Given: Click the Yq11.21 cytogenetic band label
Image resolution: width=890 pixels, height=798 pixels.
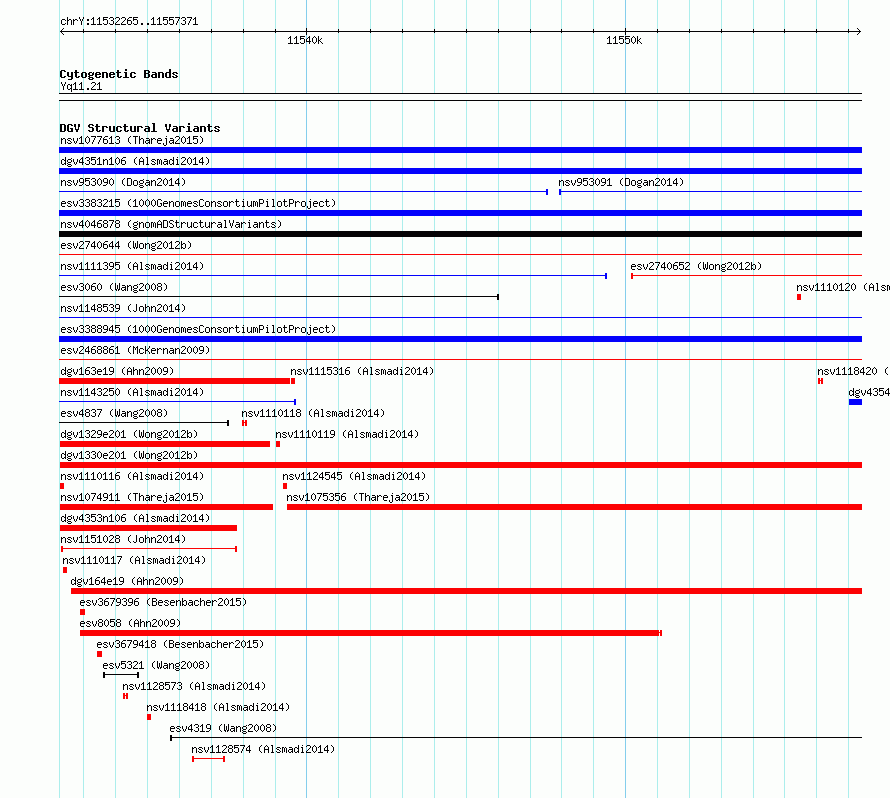Looking at the screenshot, I should coord(81,86).
